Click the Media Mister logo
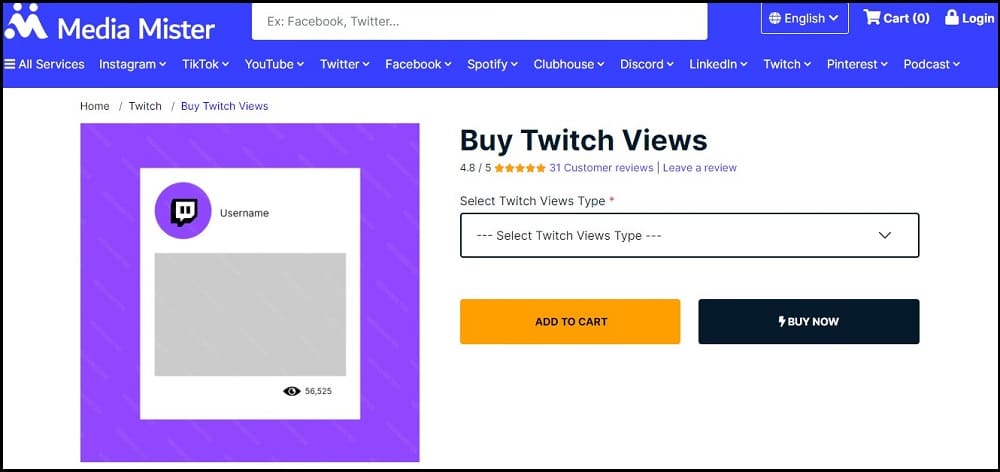1000x472 pixels. (x=110, y=23)
